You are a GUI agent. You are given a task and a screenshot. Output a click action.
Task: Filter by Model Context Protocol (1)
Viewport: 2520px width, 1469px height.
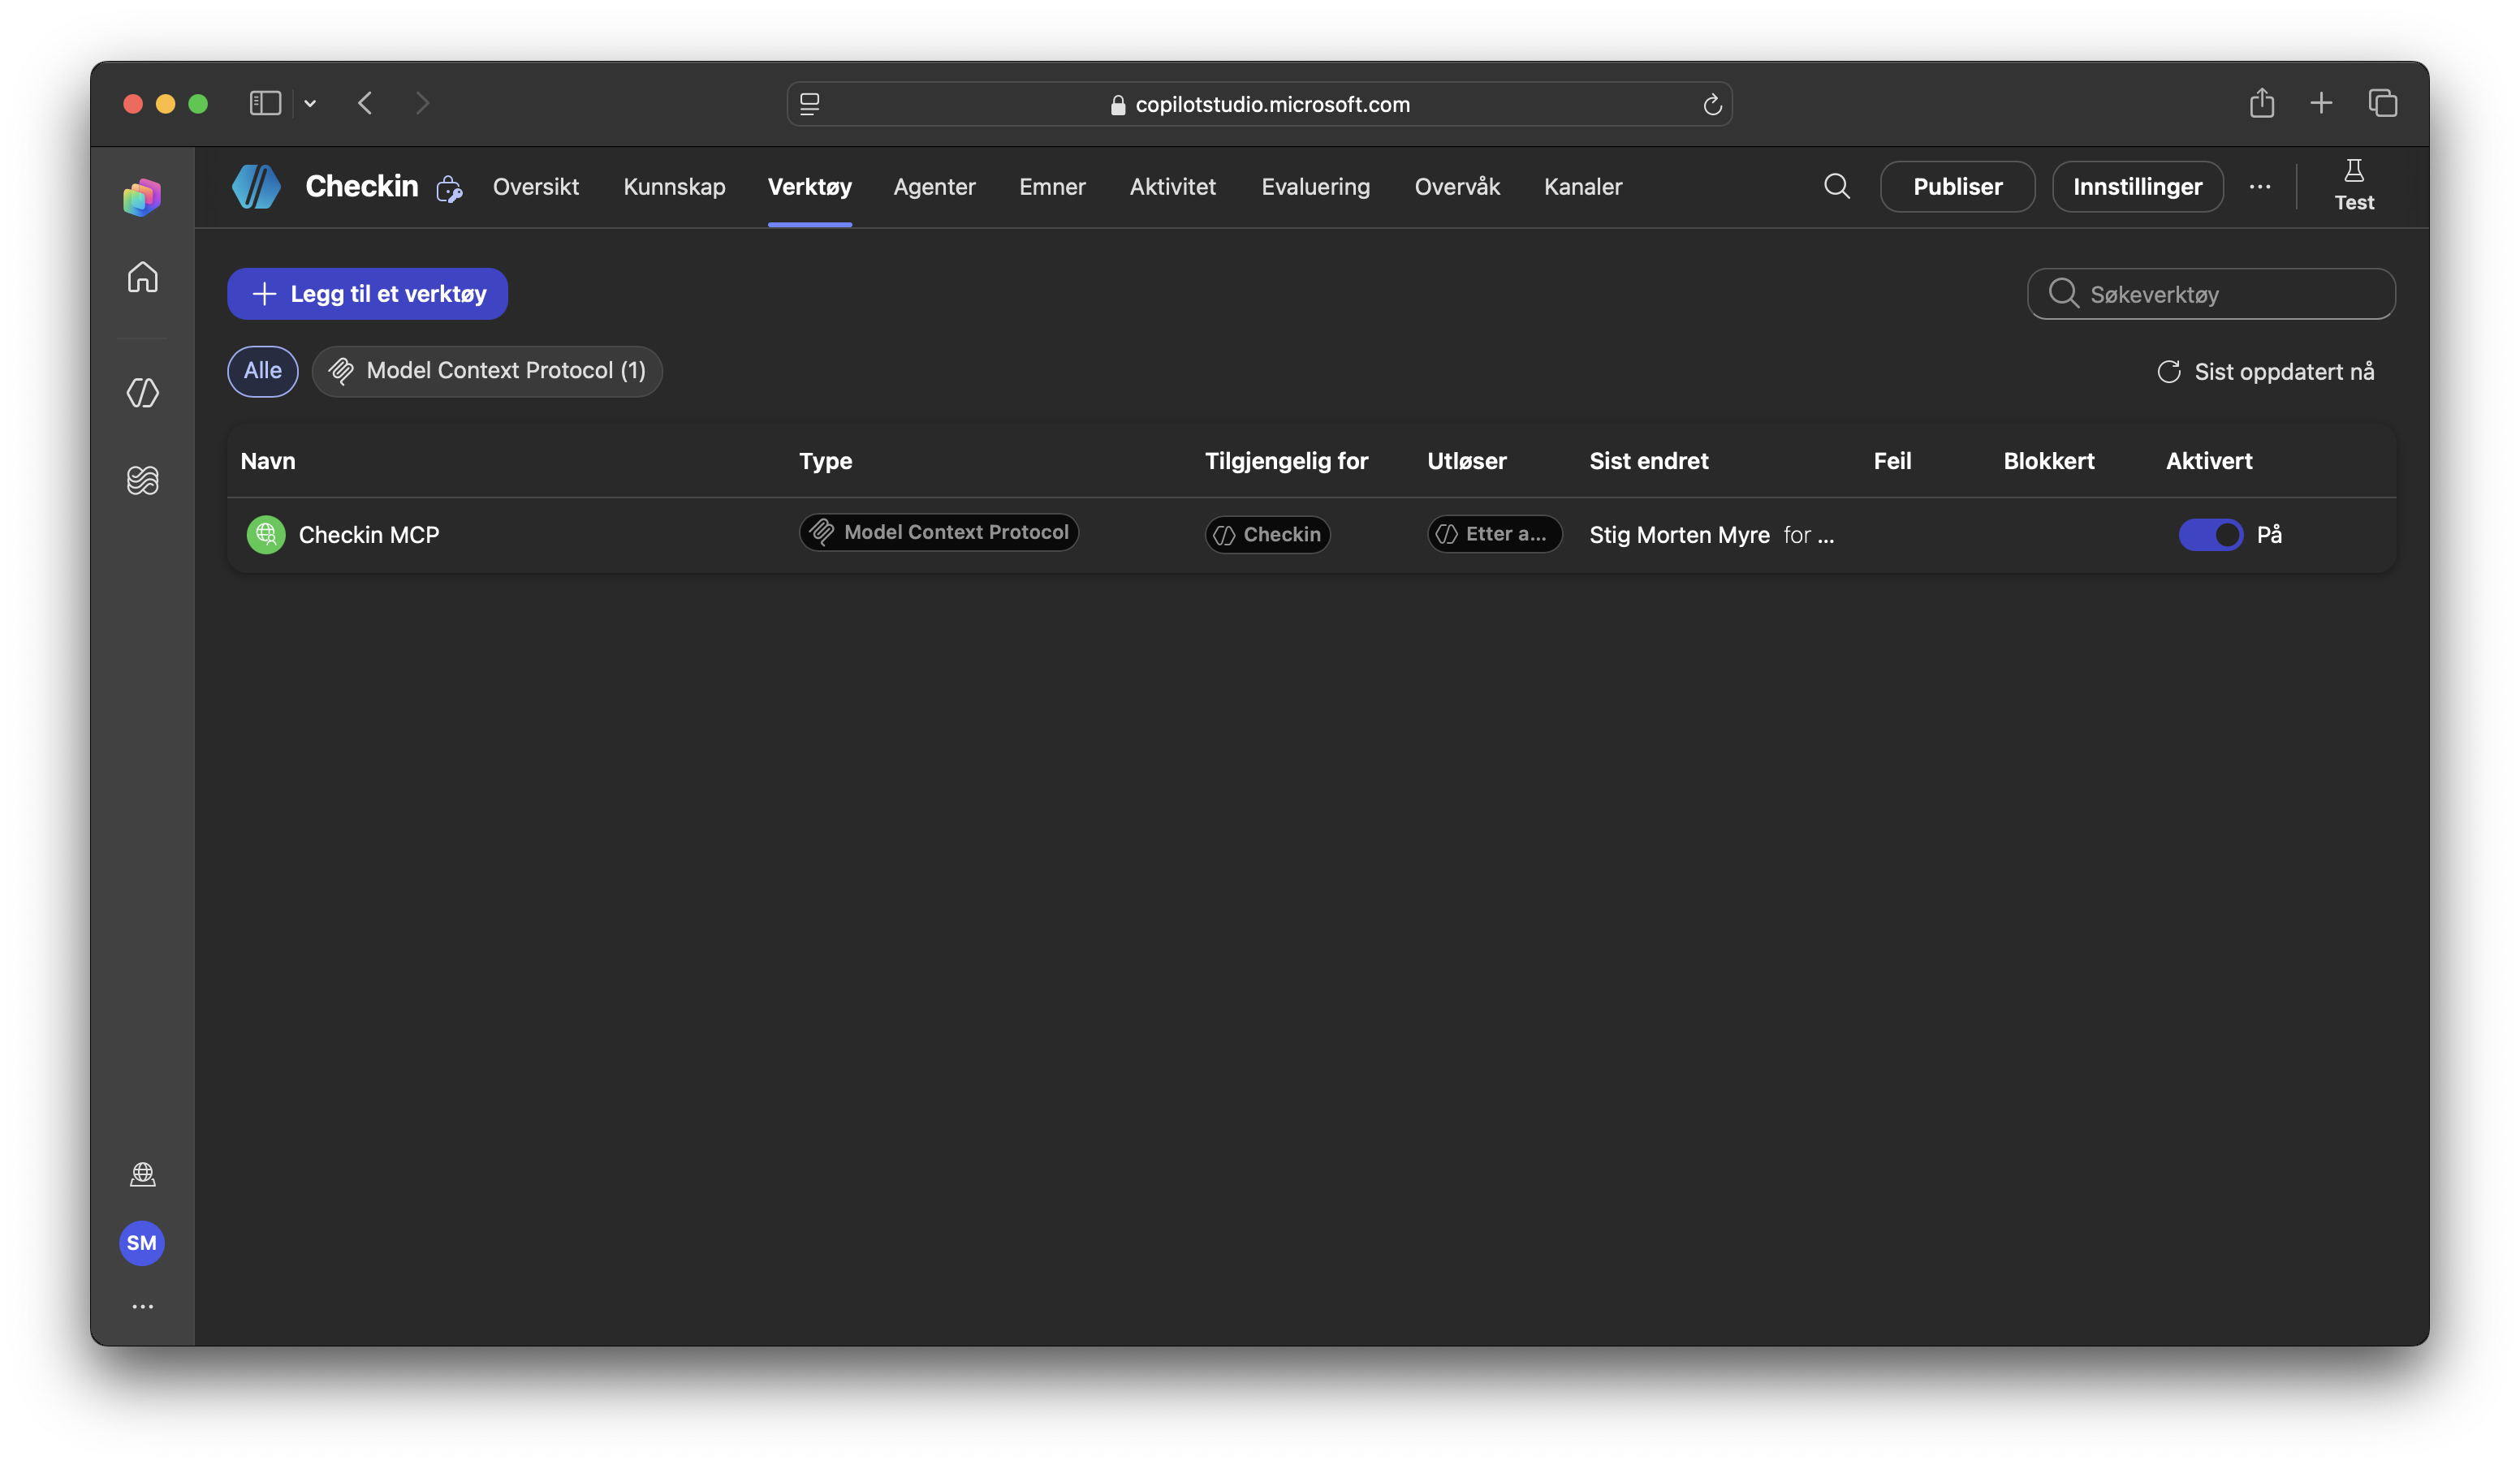tap(487, 371)
